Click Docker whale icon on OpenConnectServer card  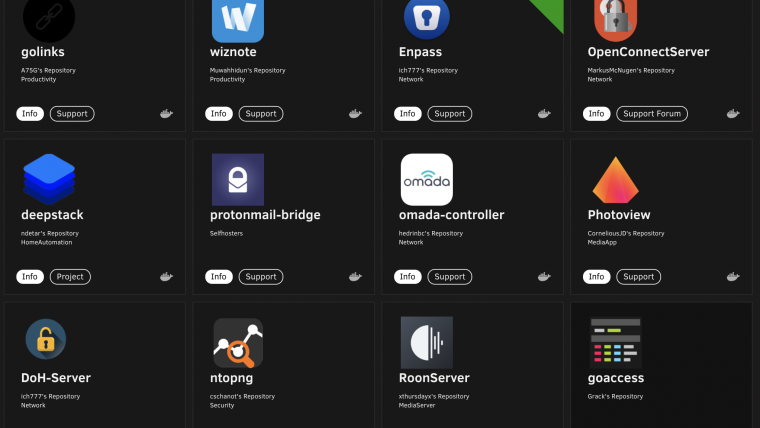click(x=733, y=114)
